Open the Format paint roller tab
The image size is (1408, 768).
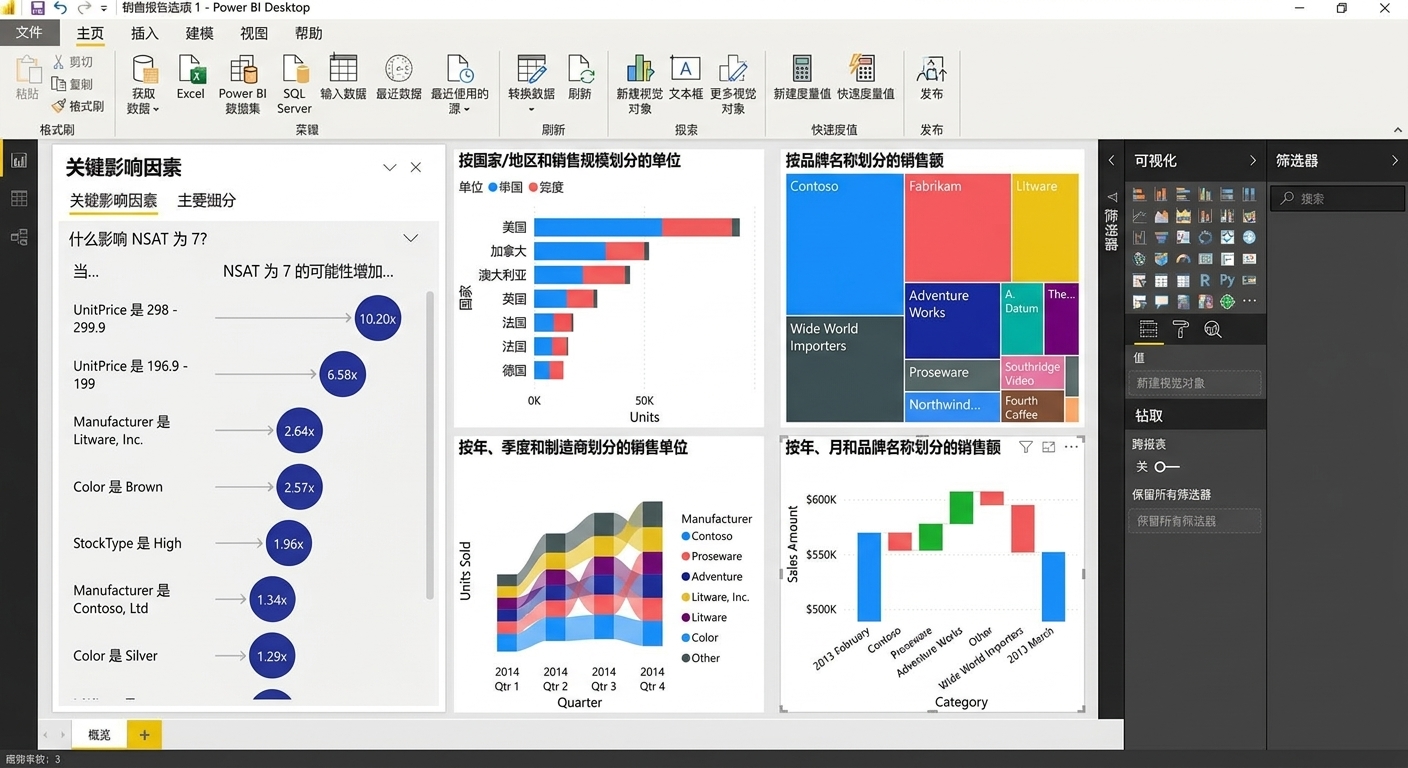click(x=1181, y=330)
